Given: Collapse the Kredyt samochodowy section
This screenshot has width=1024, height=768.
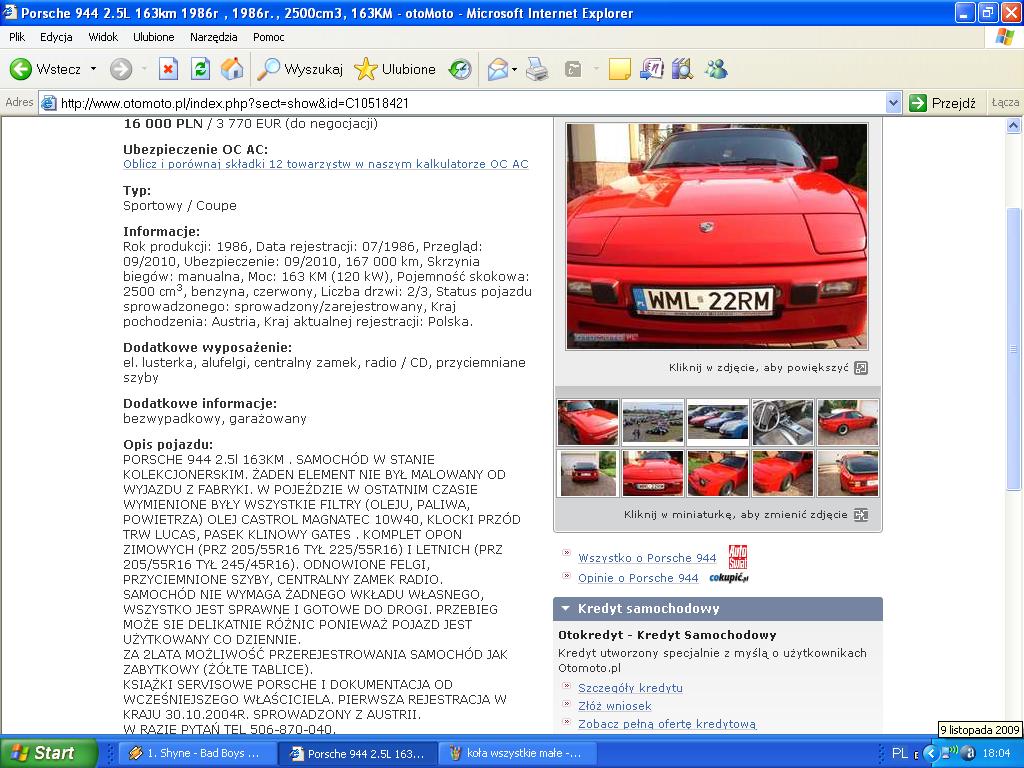Looking at the screenshot, I should [x=566, y=609].
